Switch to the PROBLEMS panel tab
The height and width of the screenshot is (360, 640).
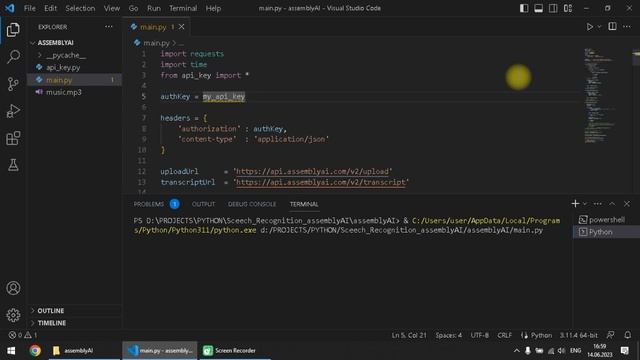149,204
